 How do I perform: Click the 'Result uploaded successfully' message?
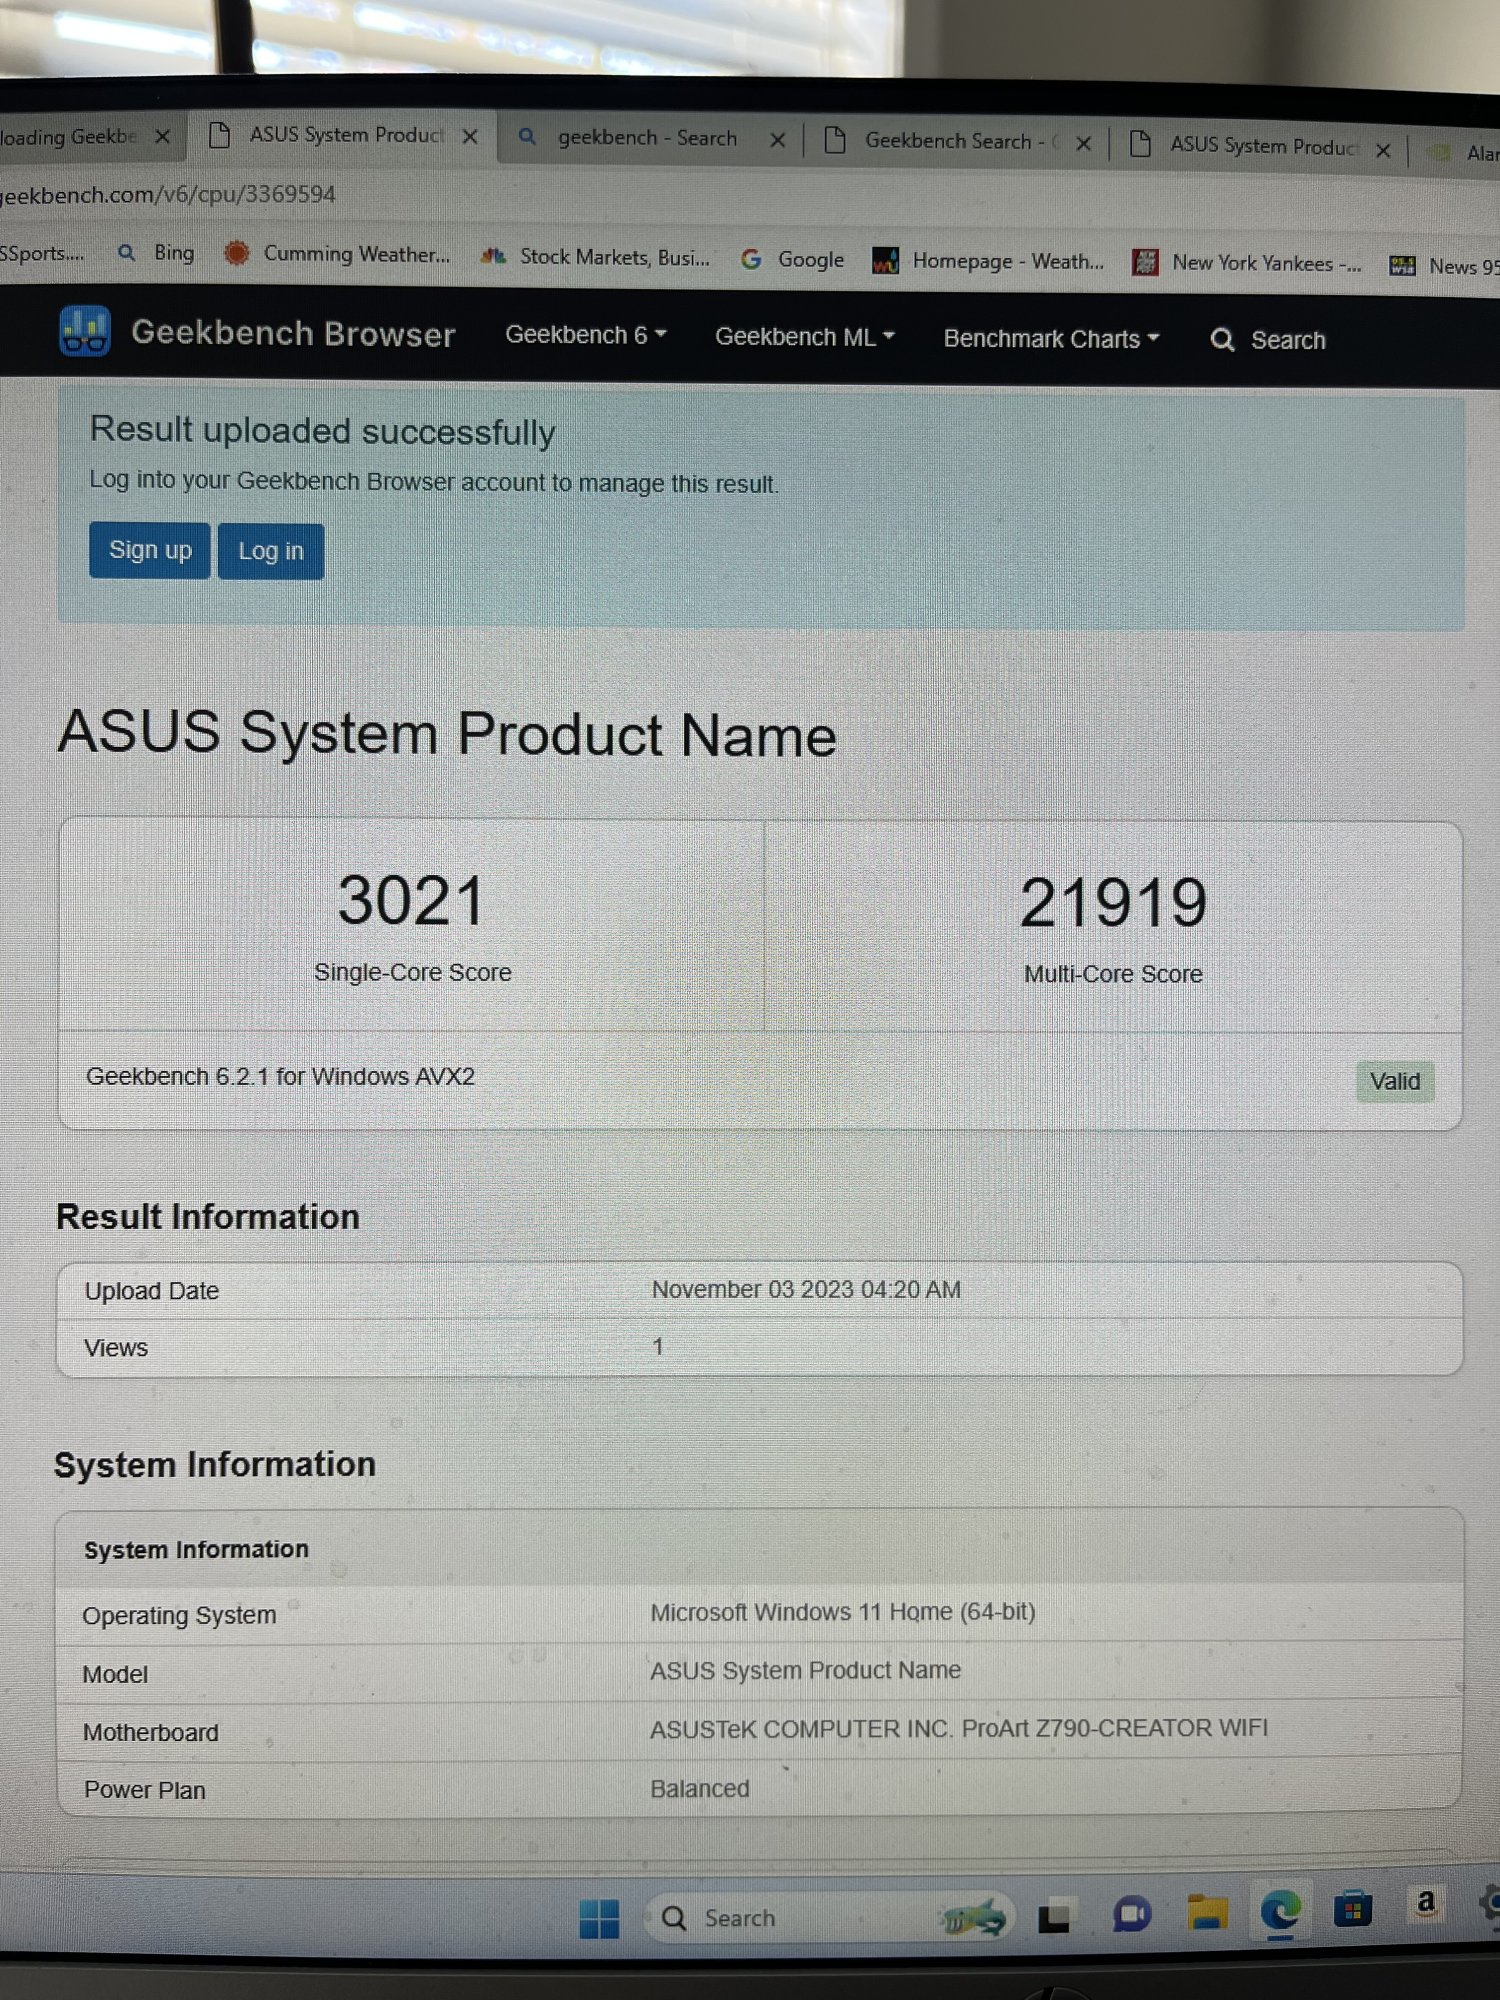tap(322, 431)
